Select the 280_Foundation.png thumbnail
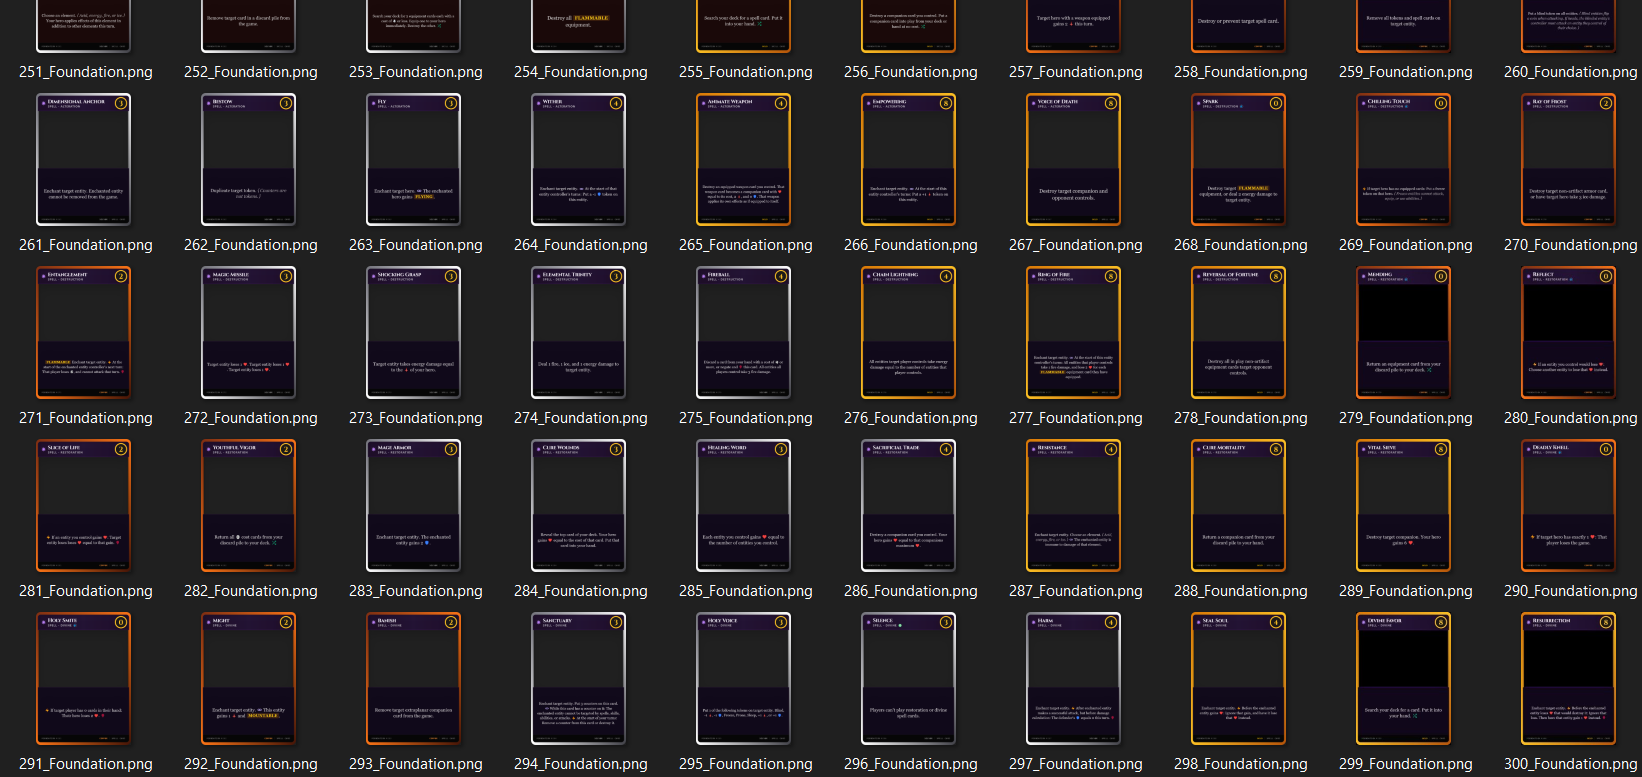The height and width of the screenshot is (777, 1642). pyautogui.click(x=1569, y=333)
